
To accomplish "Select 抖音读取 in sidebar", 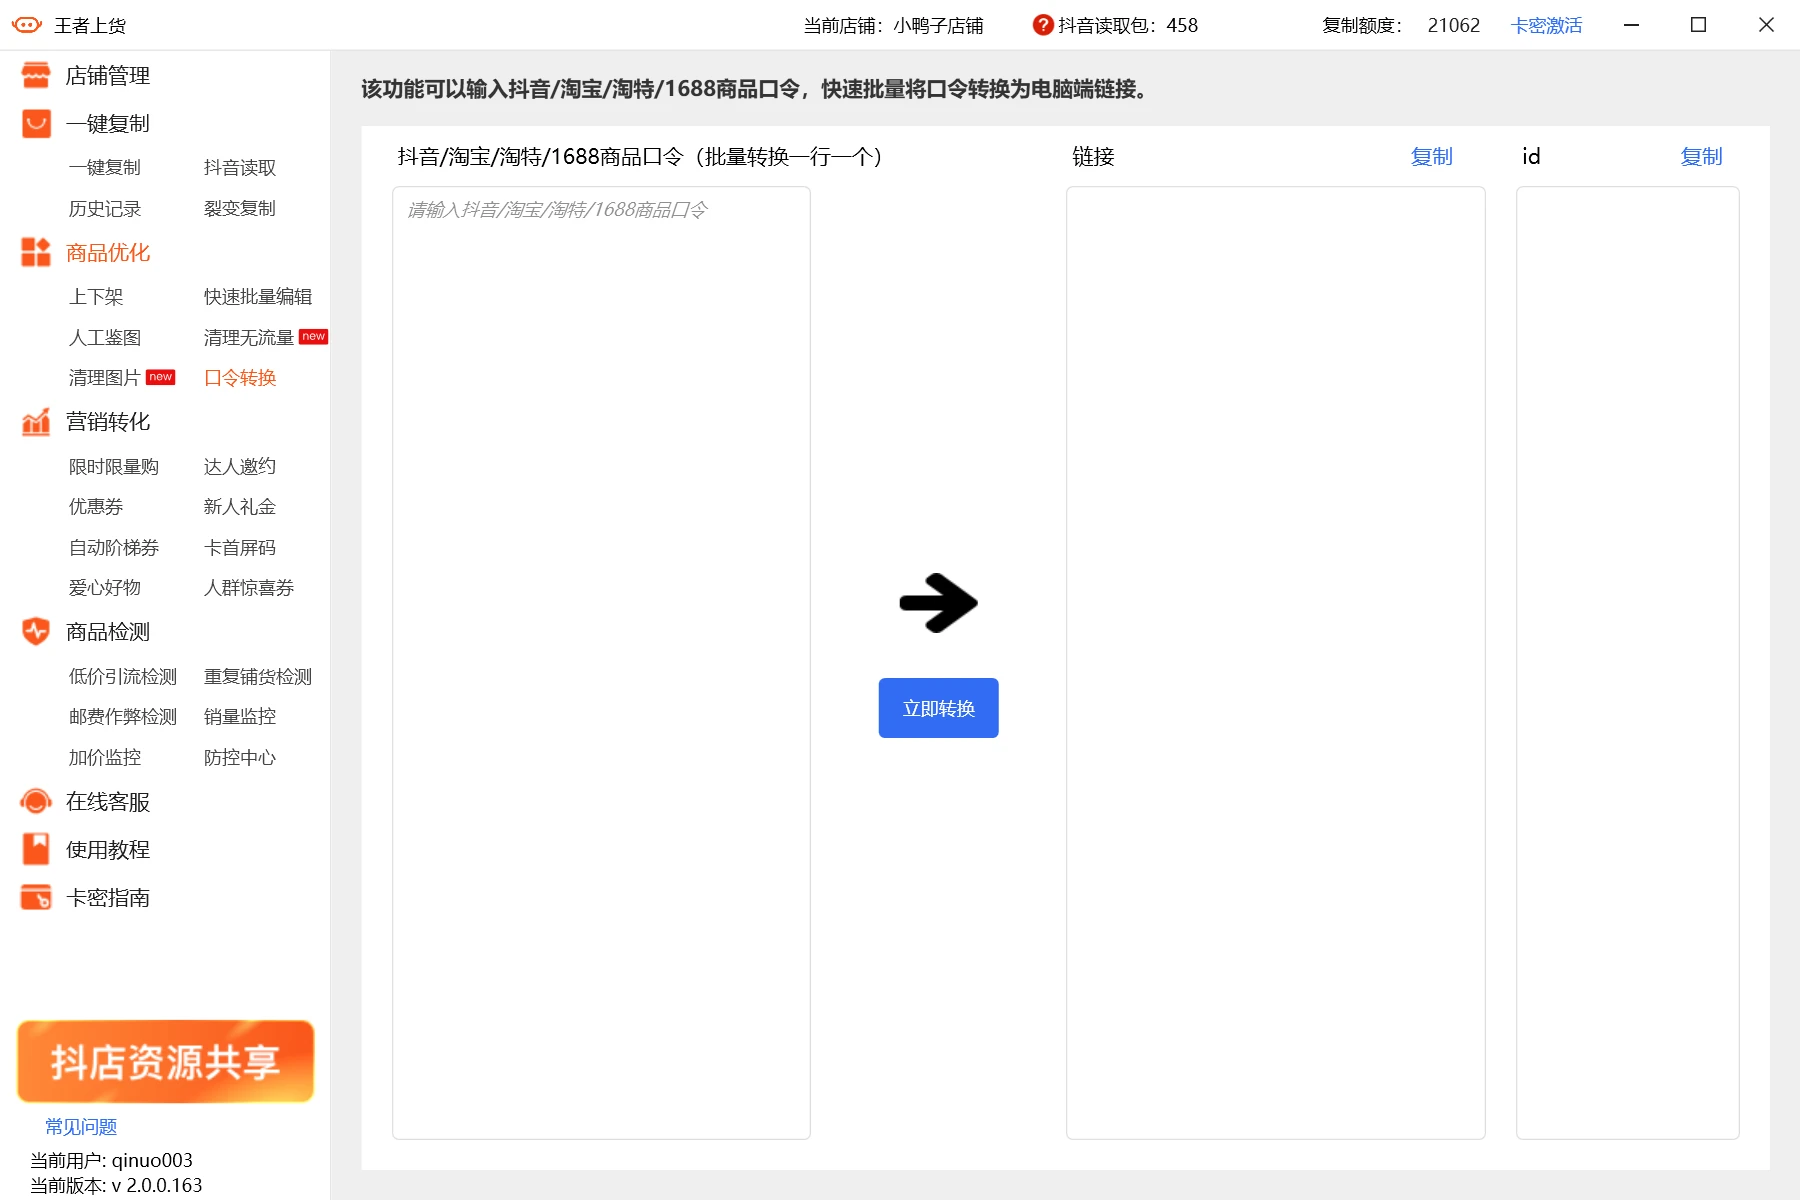I will coord(240,168).
